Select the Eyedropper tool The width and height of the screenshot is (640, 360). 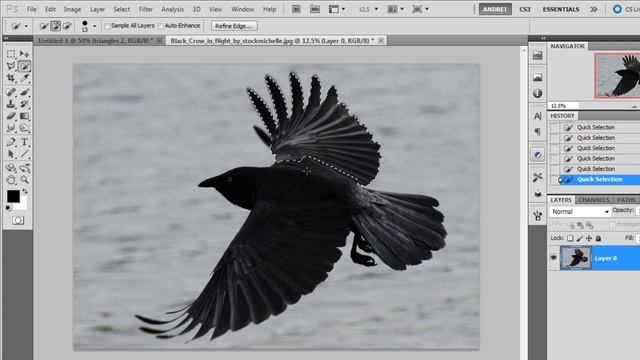click(24, 78)
